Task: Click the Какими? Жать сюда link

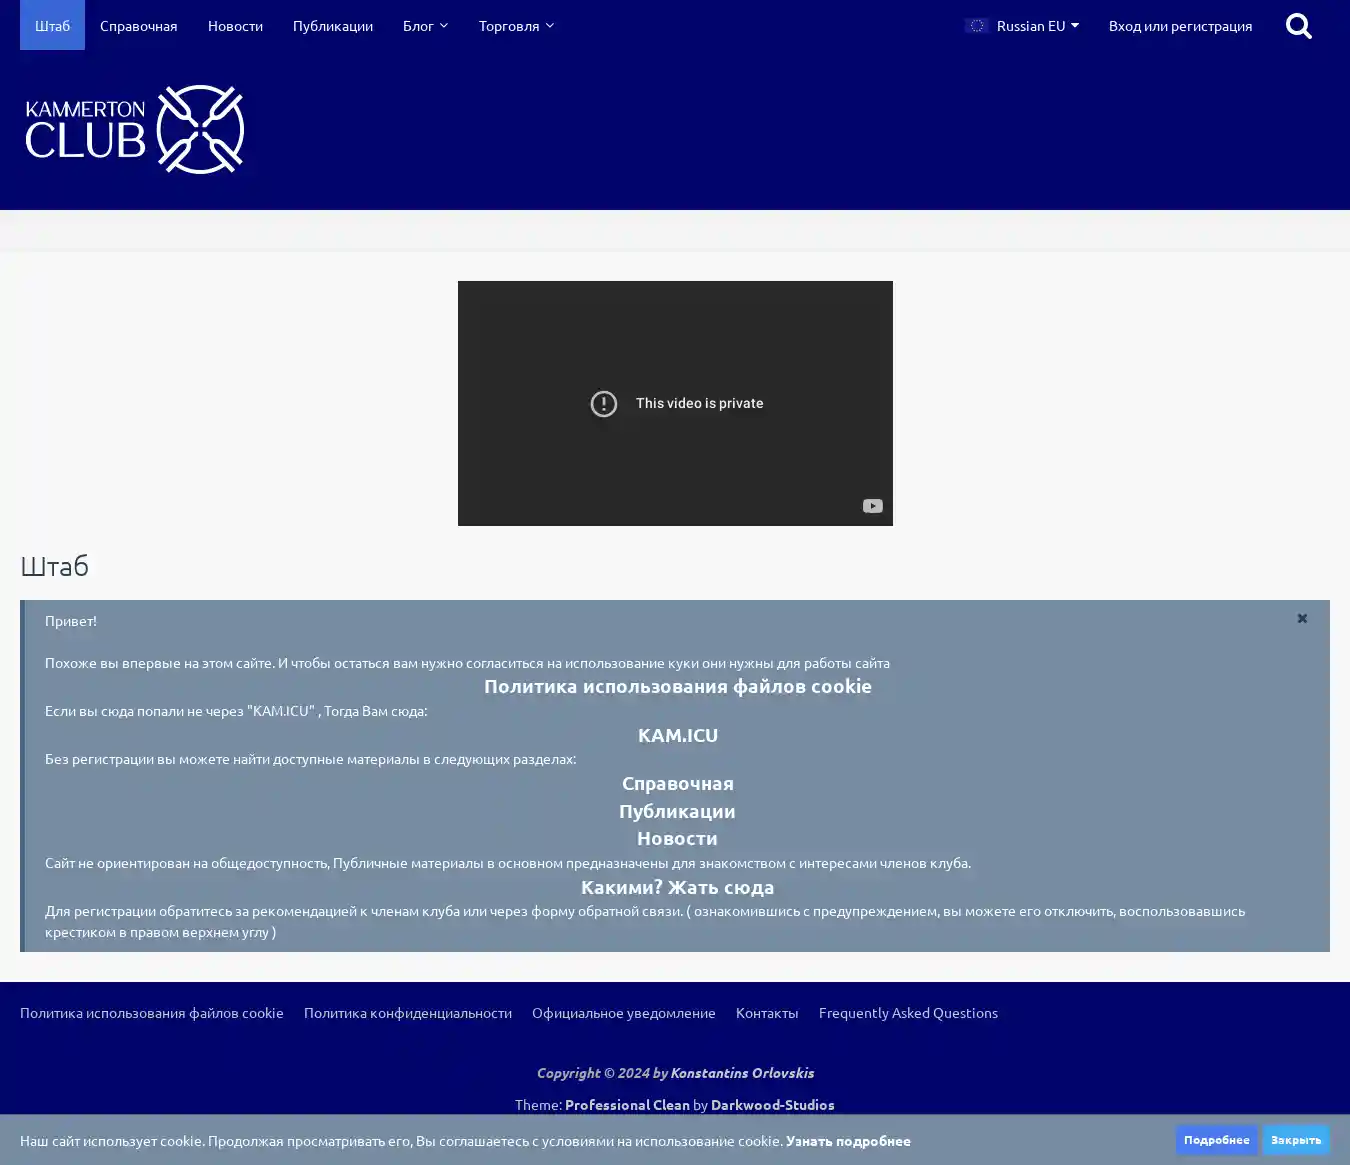Action: click(x=677, y=887)
